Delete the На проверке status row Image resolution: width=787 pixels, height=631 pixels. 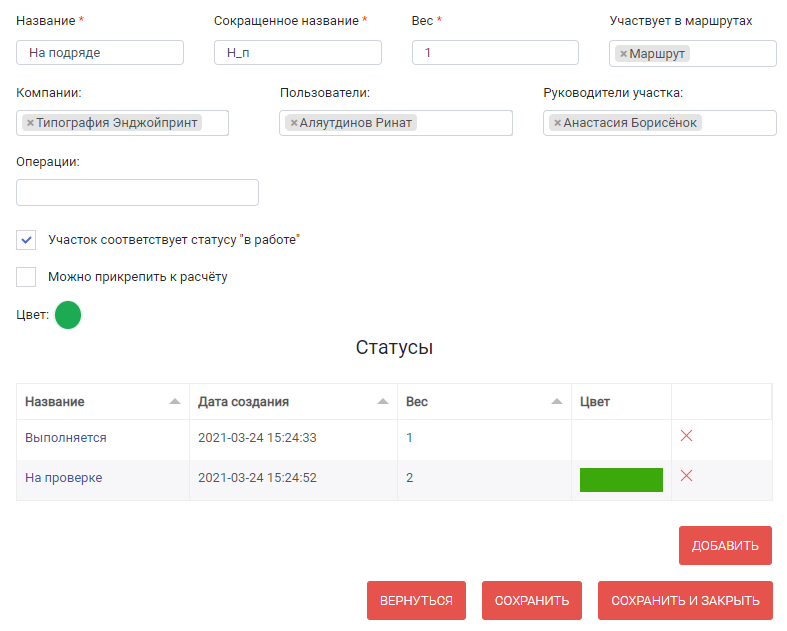(x=686, y=475)
